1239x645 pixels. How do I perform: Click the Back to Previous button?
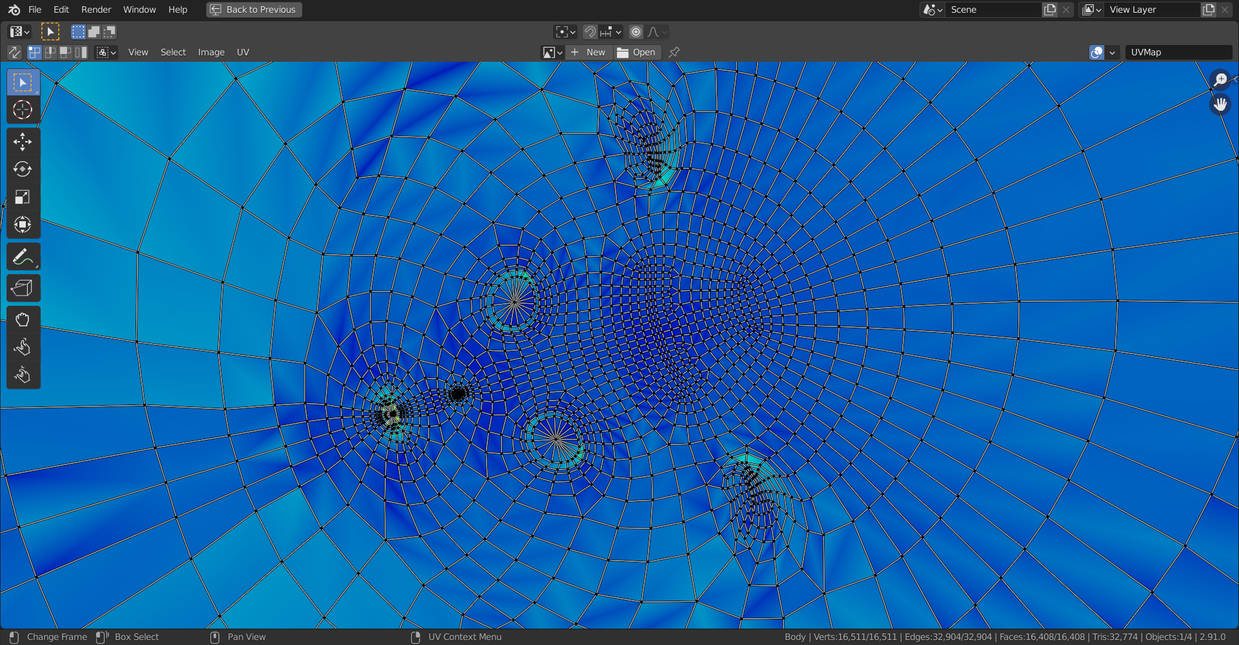(x=254, y=9)
